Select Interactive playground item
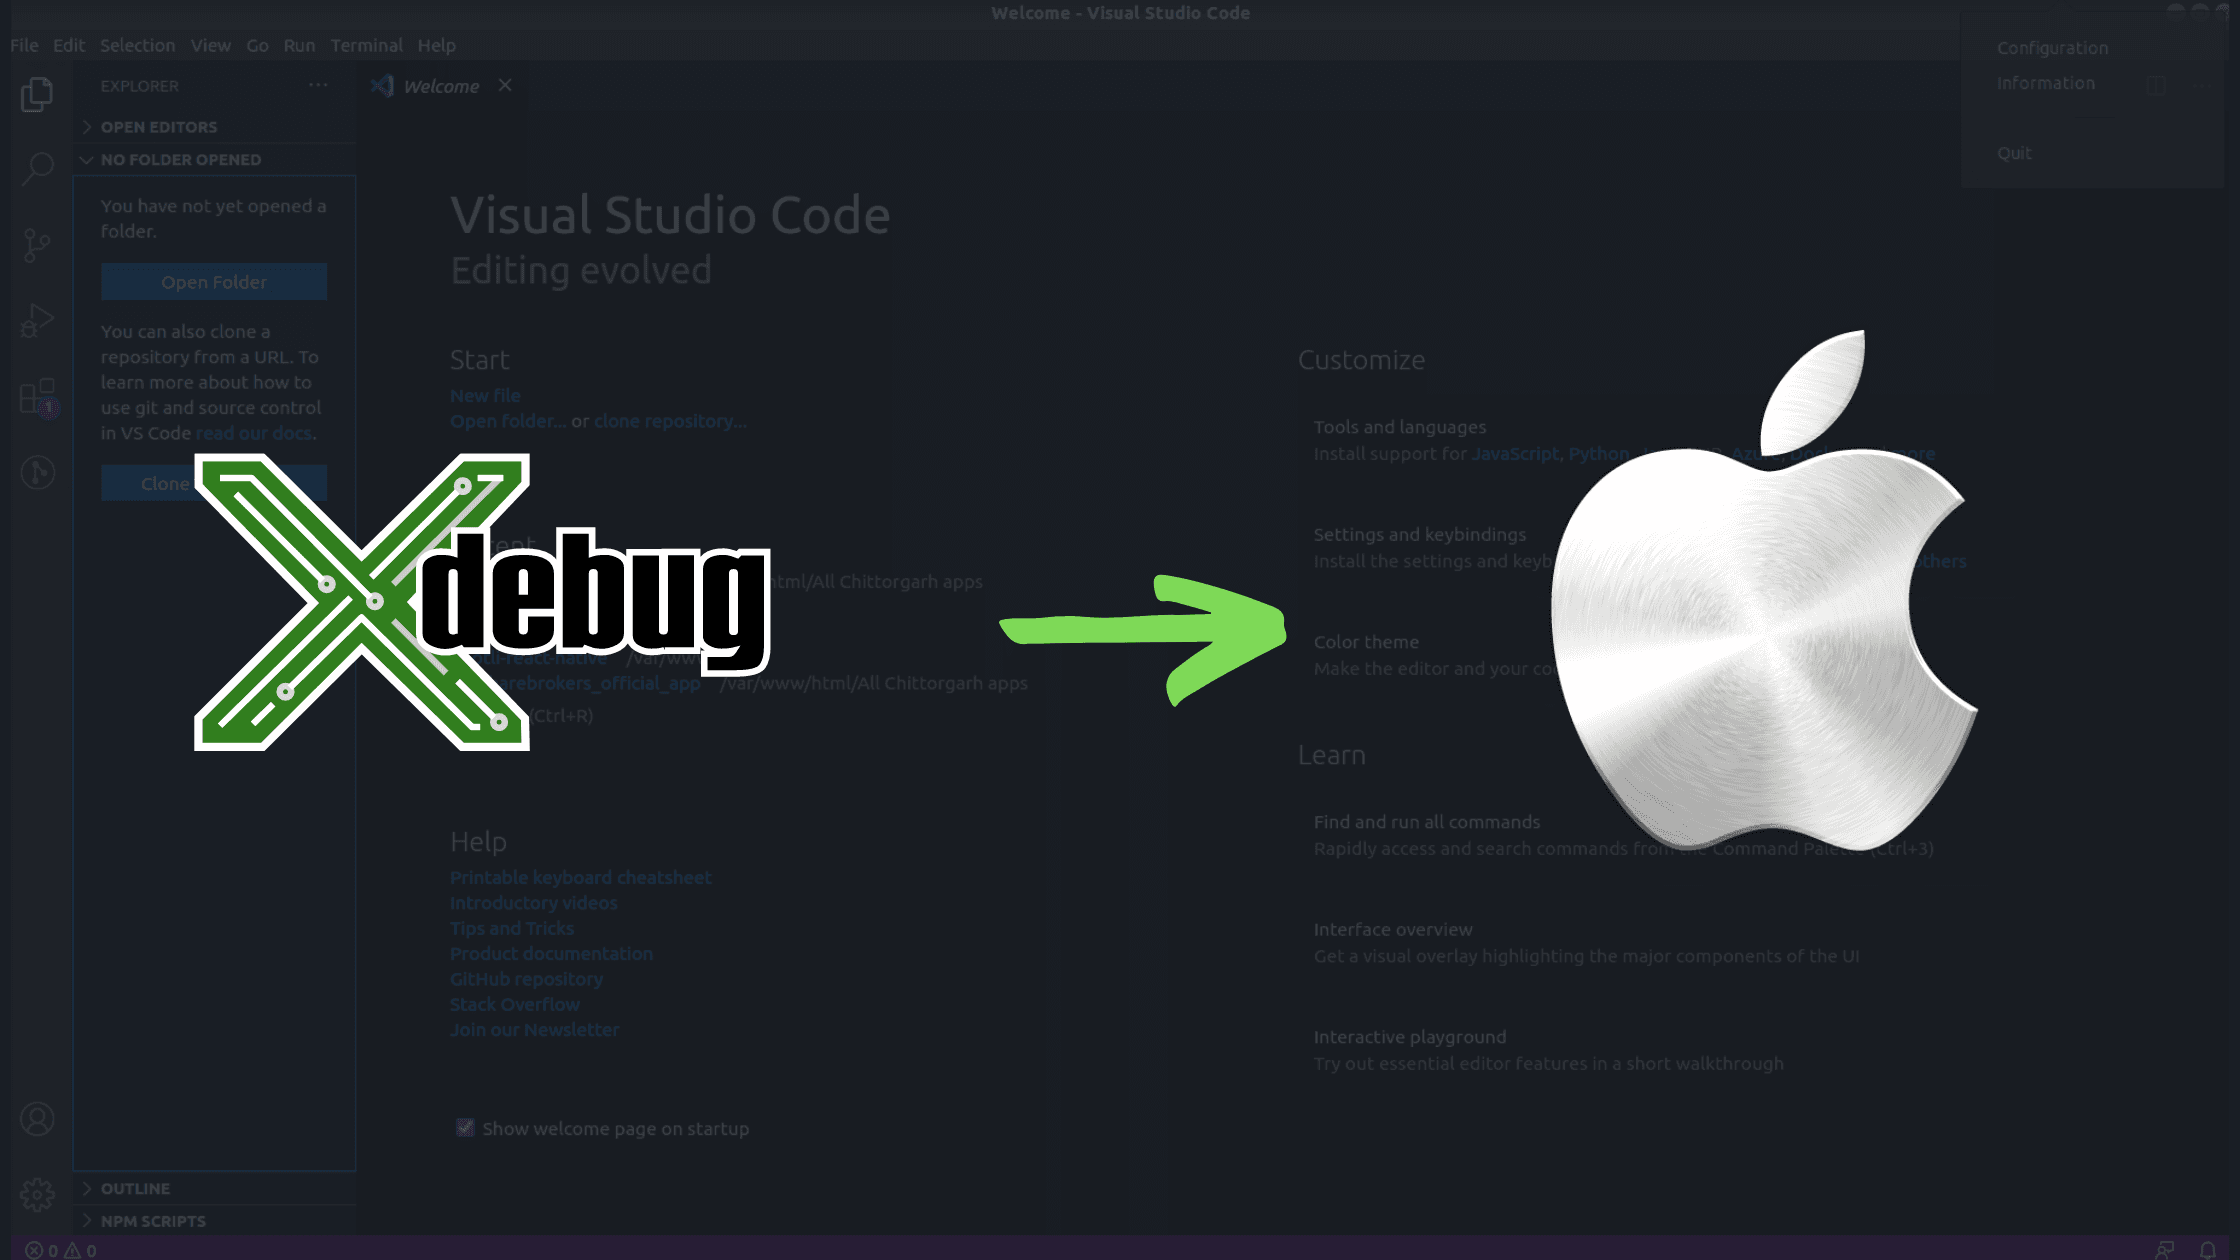 (x=1410, y=1037)
